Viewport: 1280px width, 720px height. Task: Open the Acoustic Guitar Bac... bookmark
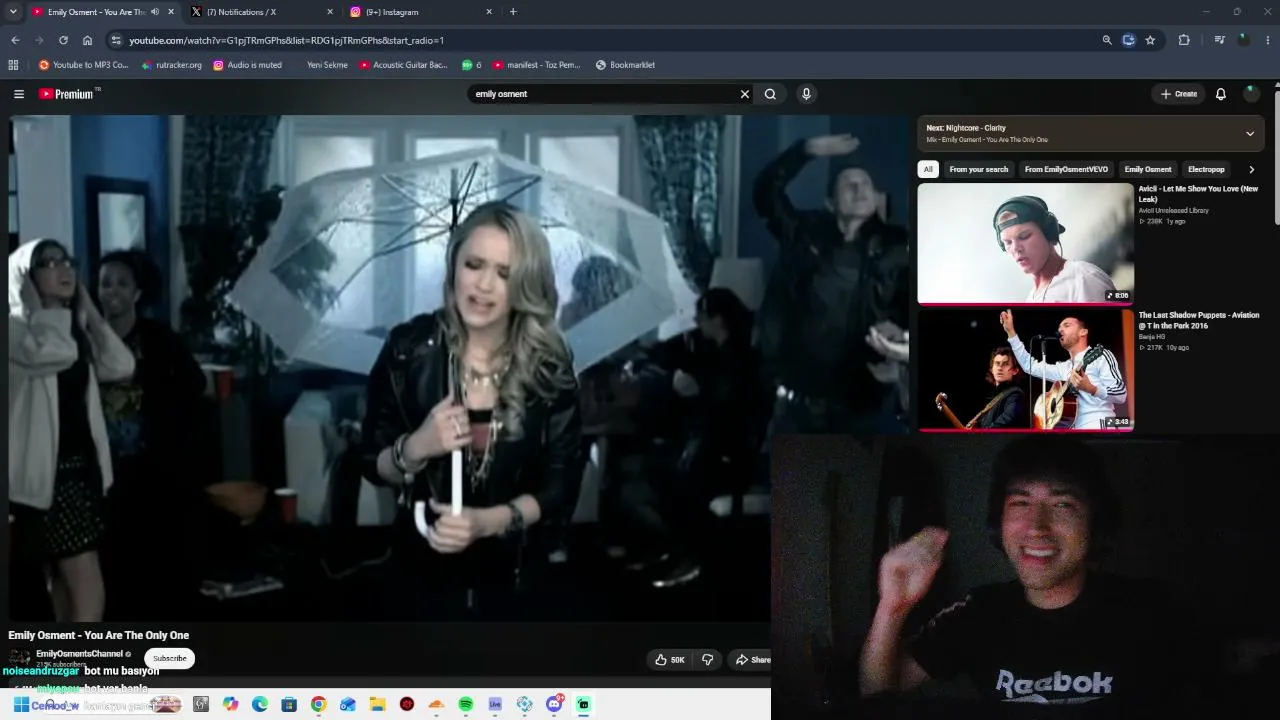tap(404, 65)
